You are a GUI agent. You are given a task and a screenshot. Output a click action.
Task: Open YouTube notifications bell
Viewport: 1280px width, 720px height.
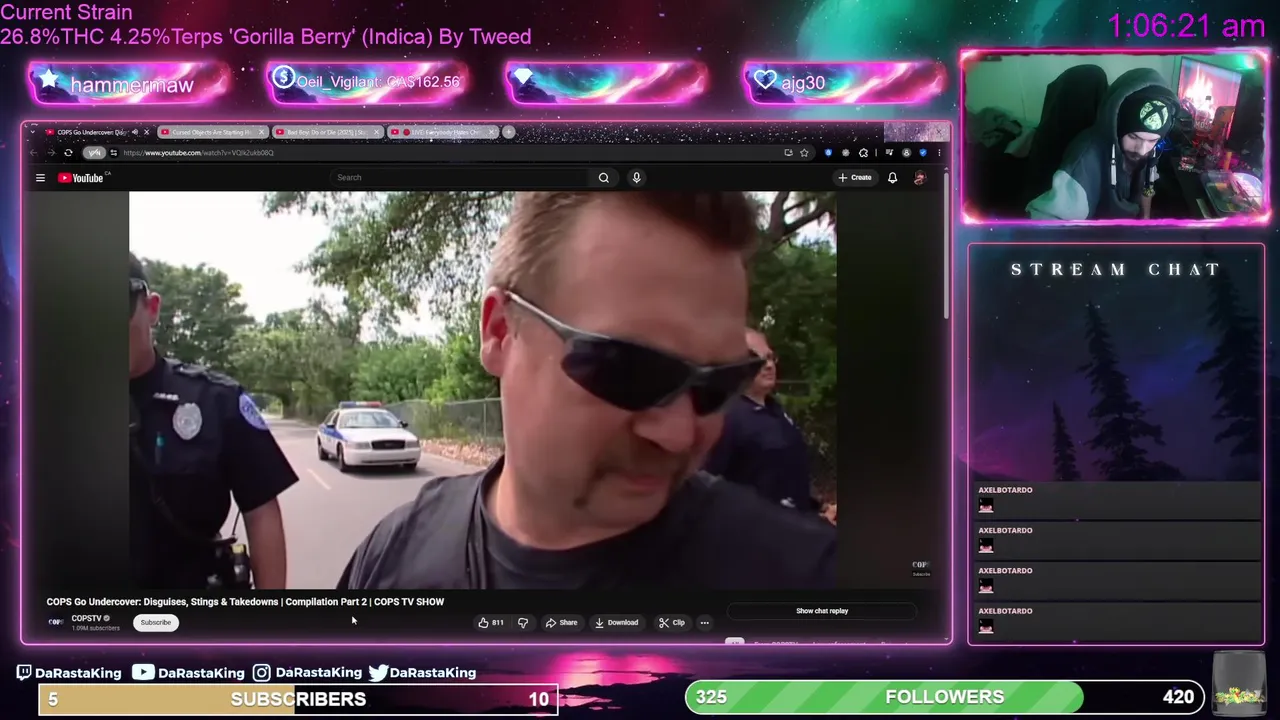point(892,178)
